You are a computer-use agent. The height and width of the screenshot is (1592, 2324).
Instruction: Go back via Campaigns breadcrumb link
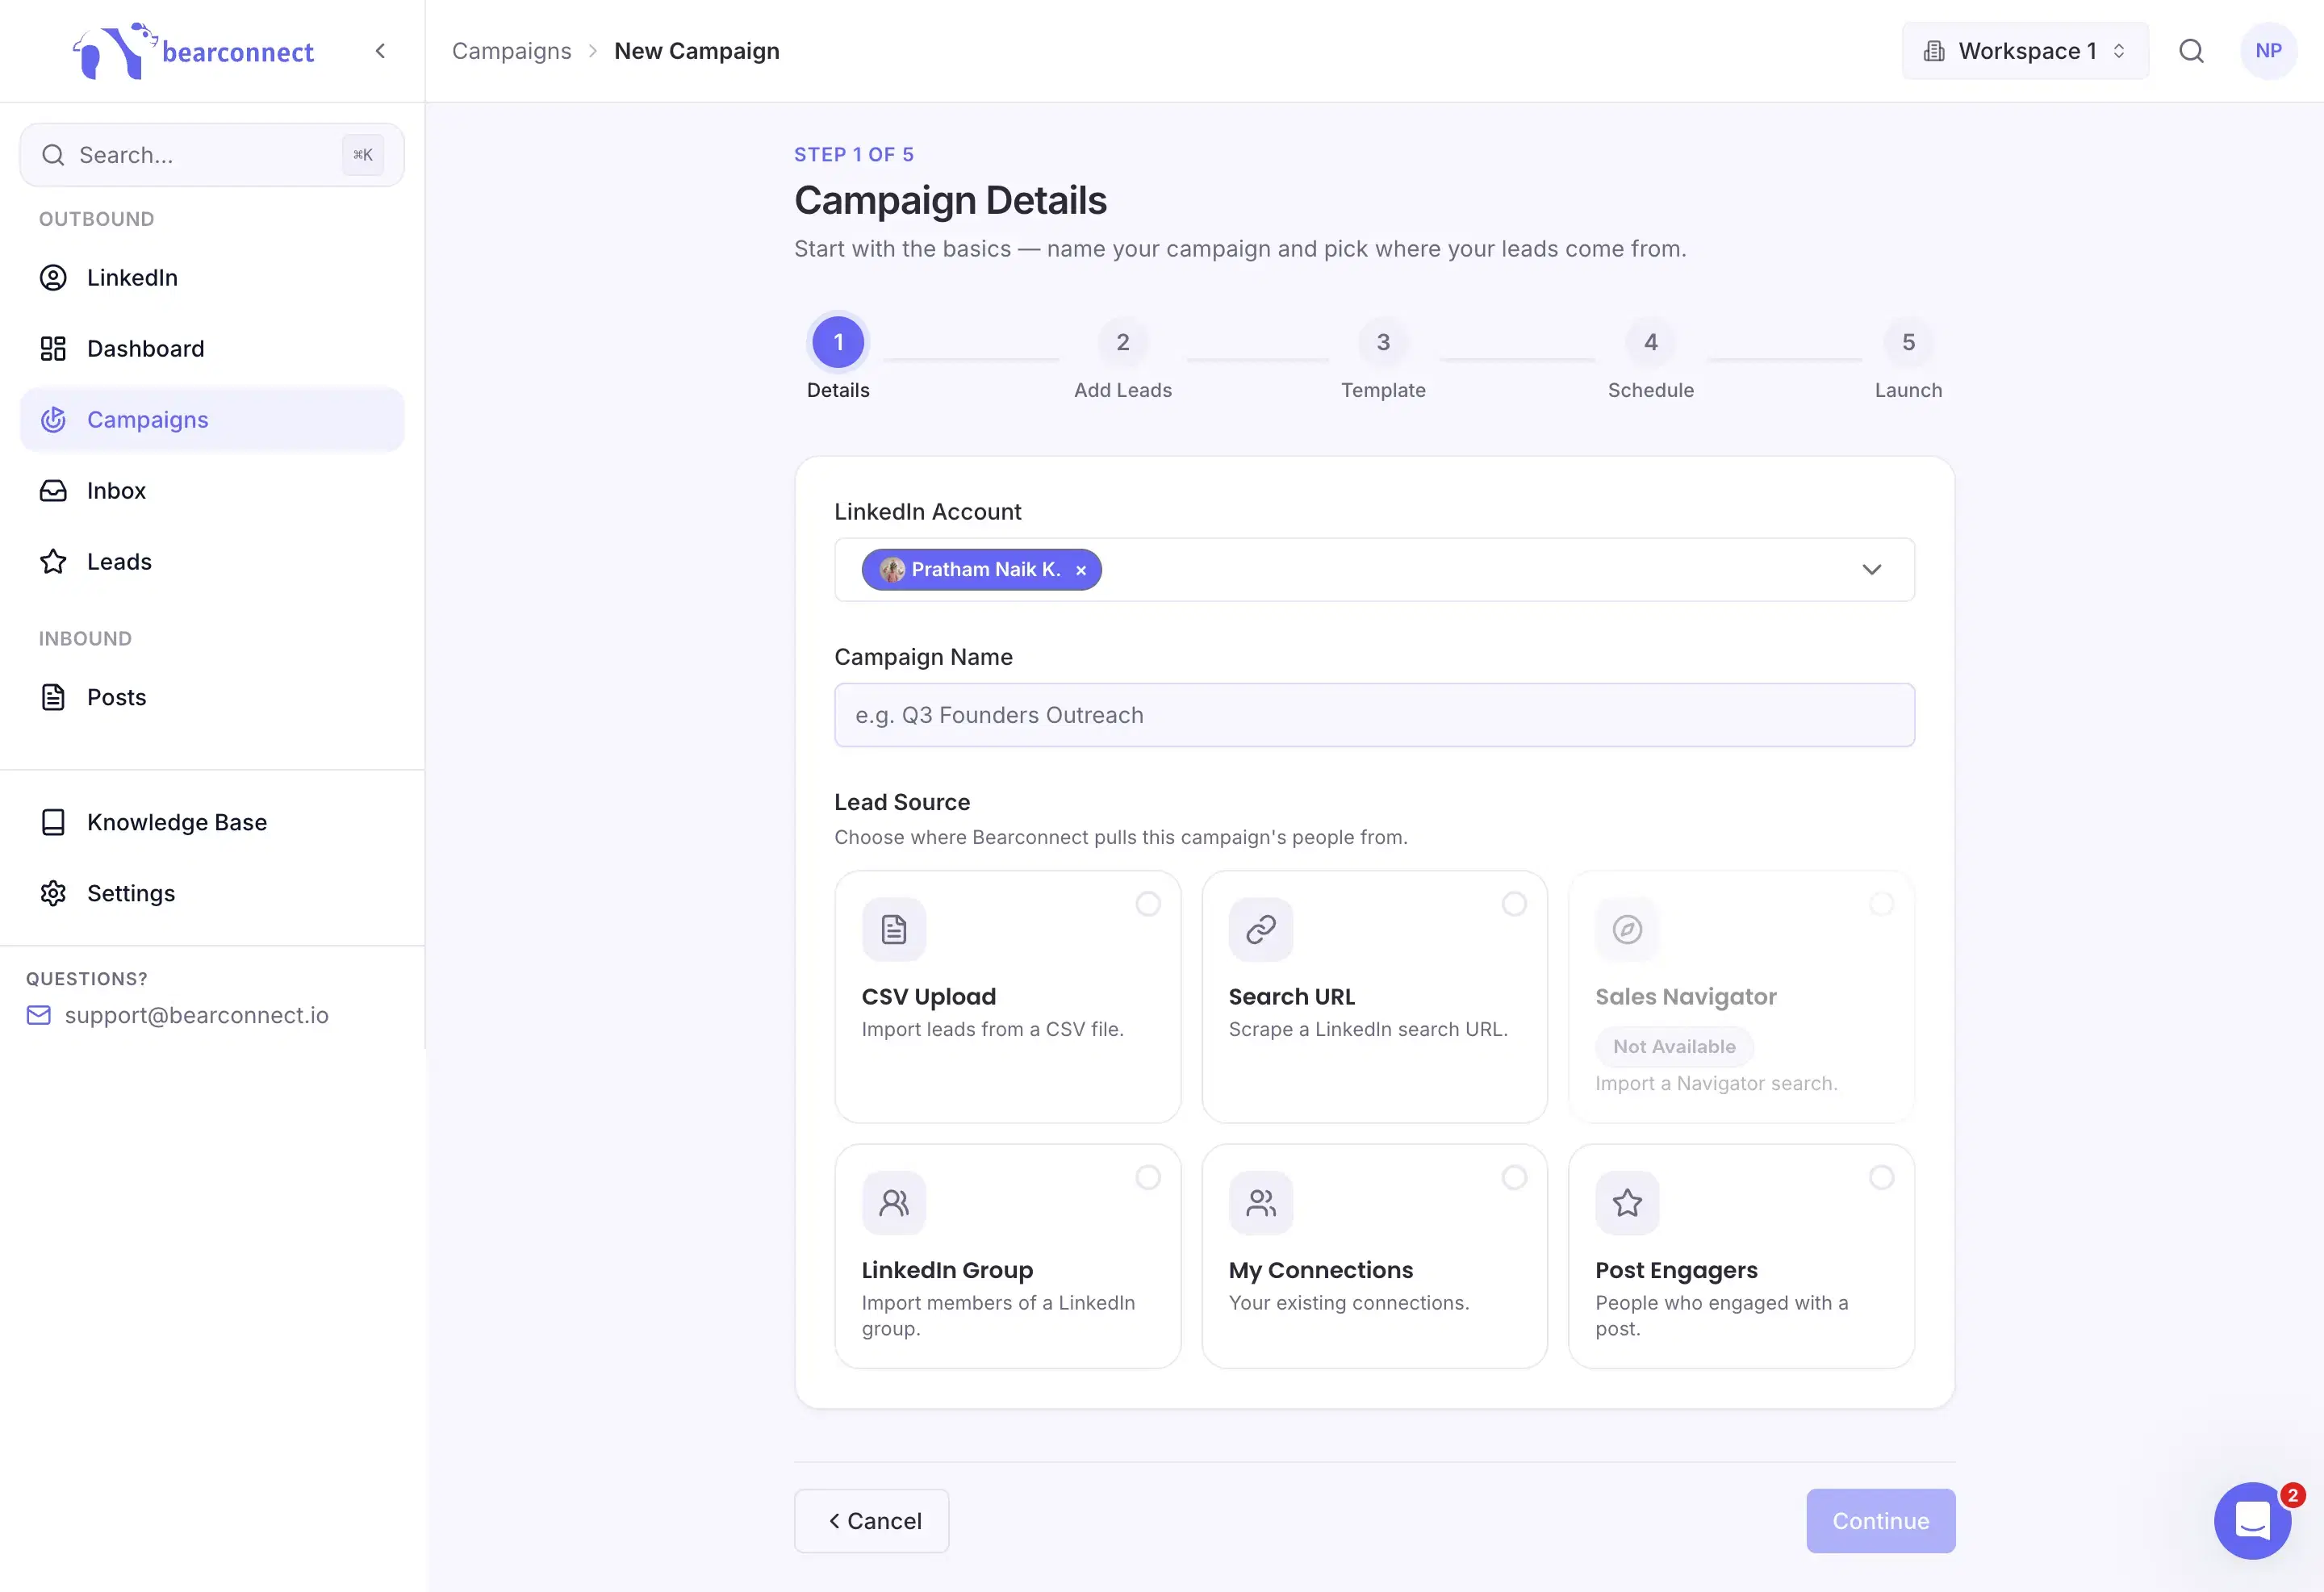[511, 51]
